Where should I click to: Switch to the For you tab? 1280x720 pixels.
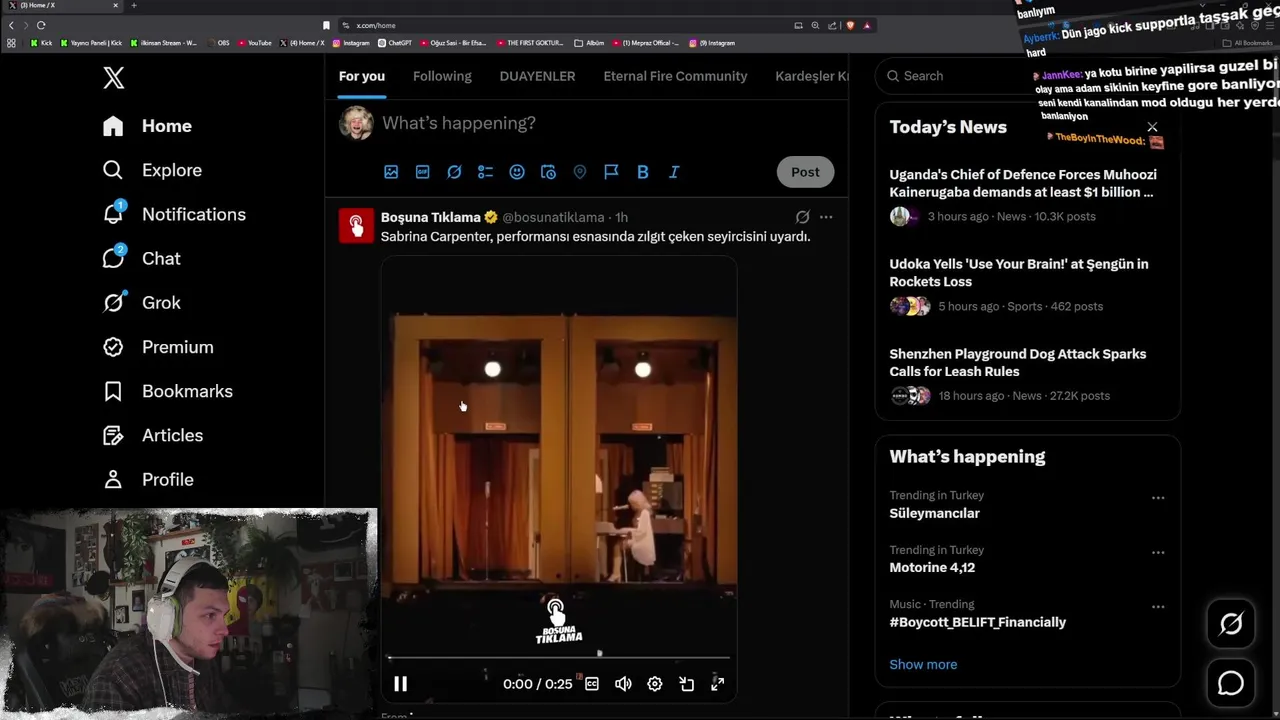(362, 76)
